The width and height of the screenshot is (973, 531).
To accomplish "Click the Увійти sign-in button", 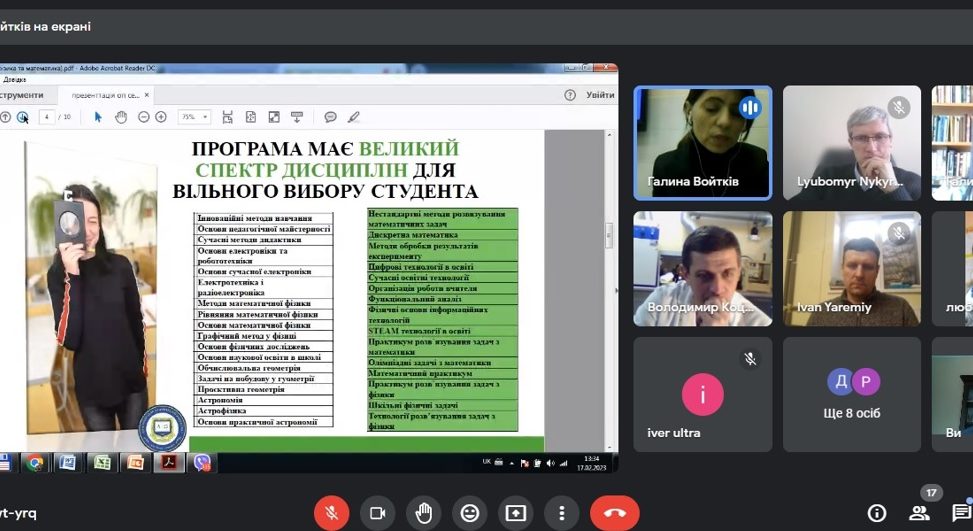I will click(600, 95).
